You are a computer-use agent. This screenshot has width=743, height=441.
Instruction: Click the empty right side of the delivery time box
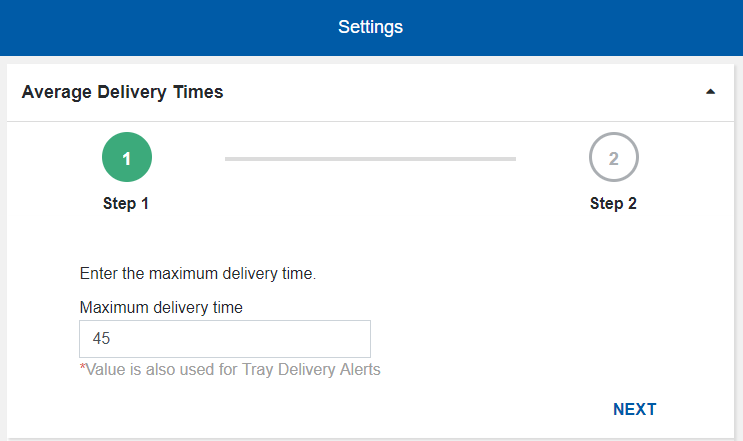[320, 339]
